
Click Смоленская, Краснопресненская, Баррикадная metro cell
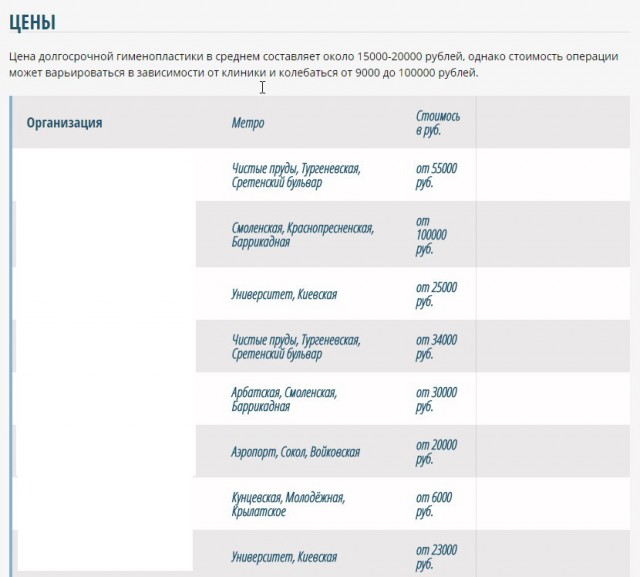click(x=303, y=235)
